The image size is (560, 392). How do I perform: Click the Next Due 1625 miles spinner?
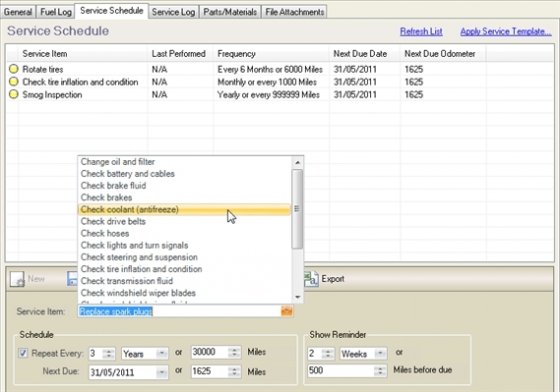[x=234, y=372]
